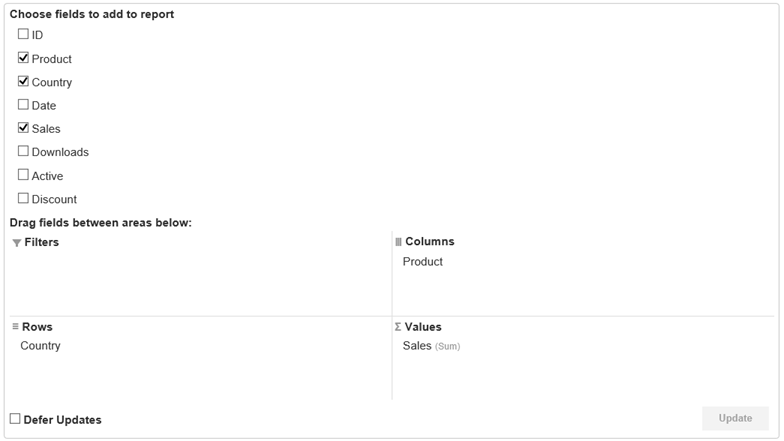Enable the Active field checkbox
The width and height of the screenshot is (784, 441).
23,175
